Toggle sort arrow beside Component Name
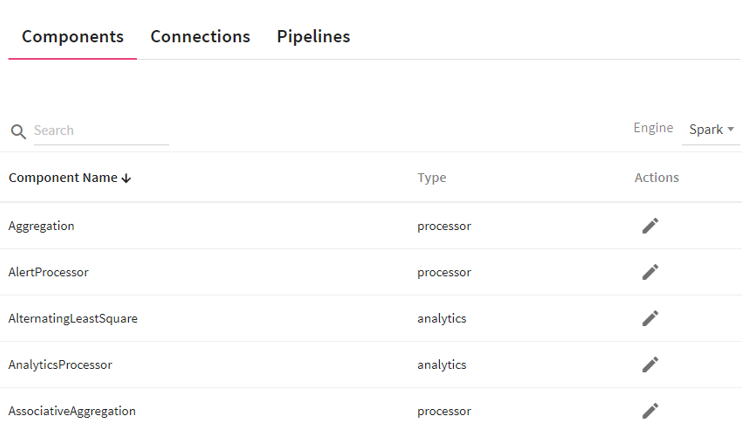This screenshot has height=425, width=742. tap(126, 178)
